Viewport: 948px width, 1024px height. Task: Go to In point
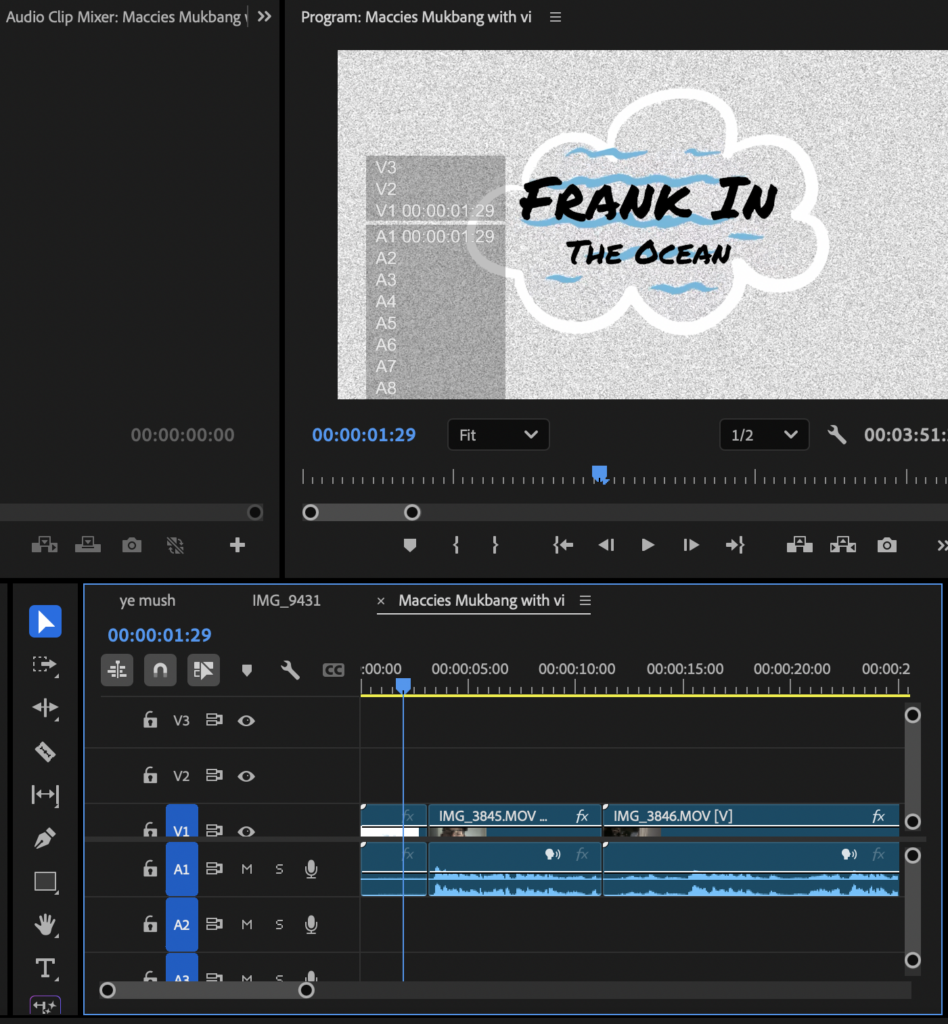pyautogui.click(x=563, y=545)
